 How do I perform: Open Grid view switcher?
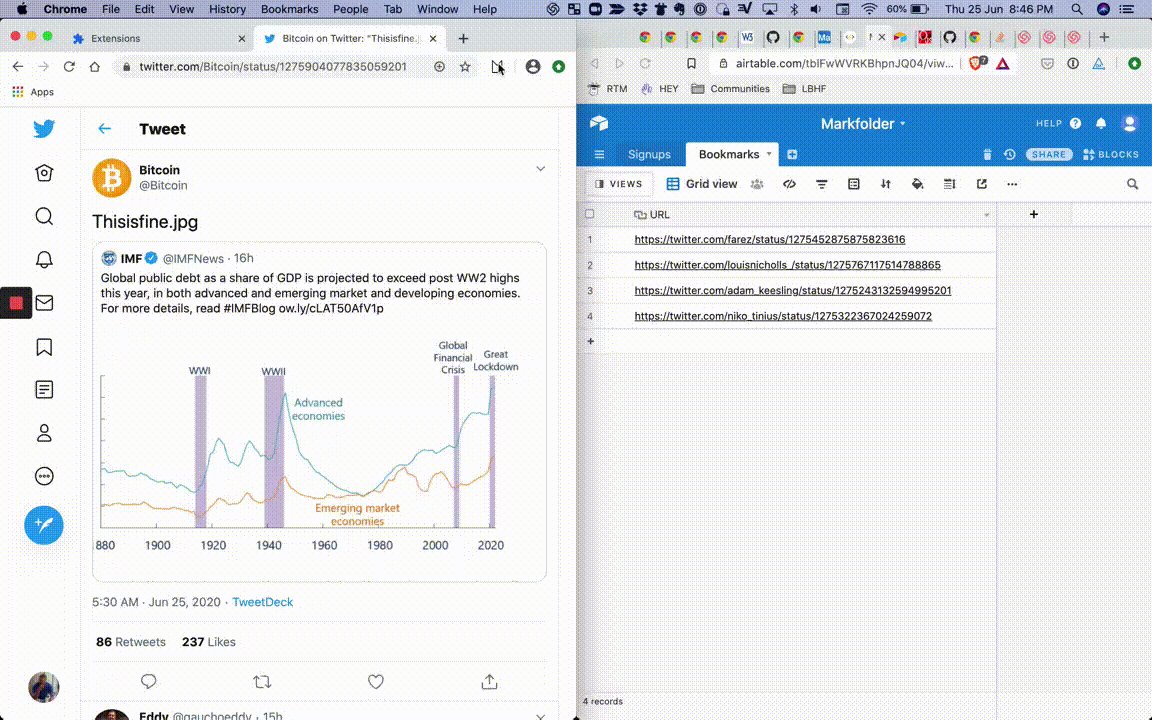point(702,184)
